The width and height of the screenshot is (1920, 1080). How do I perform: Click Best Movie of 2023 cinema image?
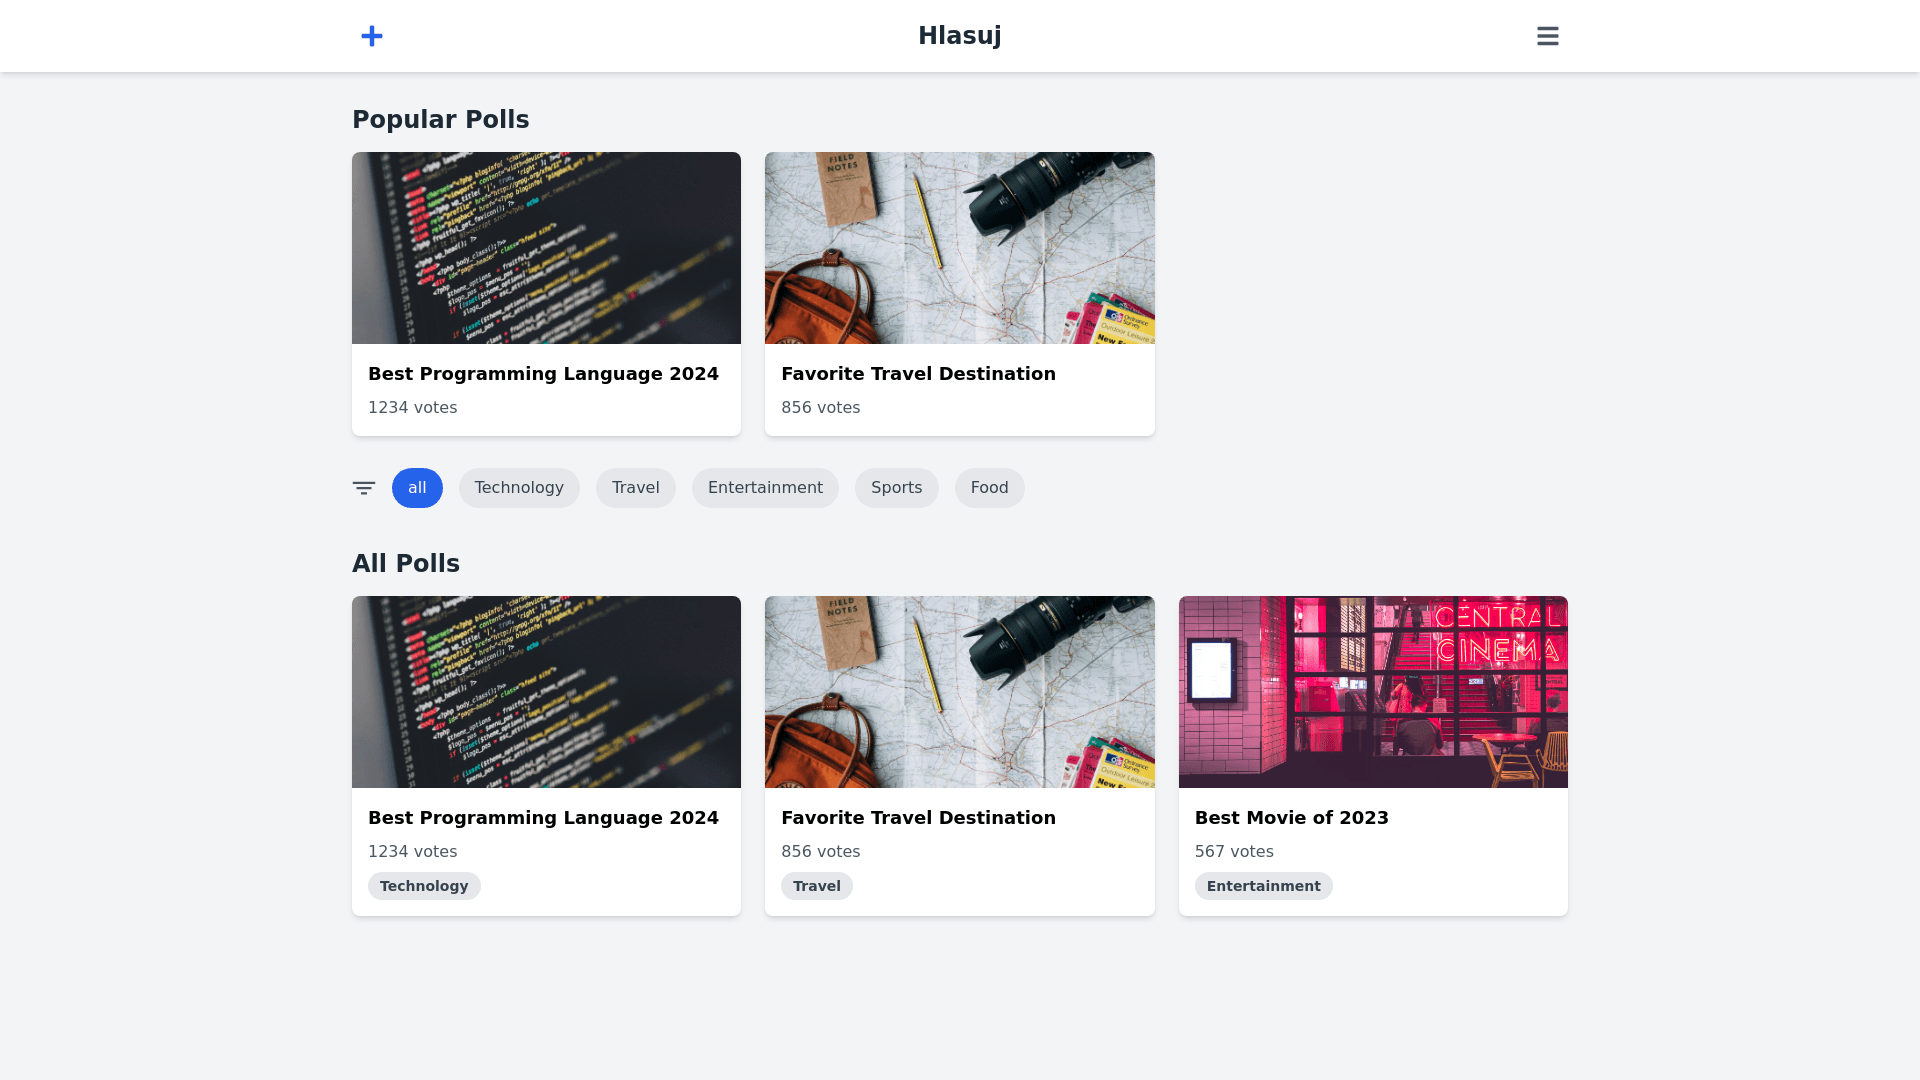click(1372, 692)
